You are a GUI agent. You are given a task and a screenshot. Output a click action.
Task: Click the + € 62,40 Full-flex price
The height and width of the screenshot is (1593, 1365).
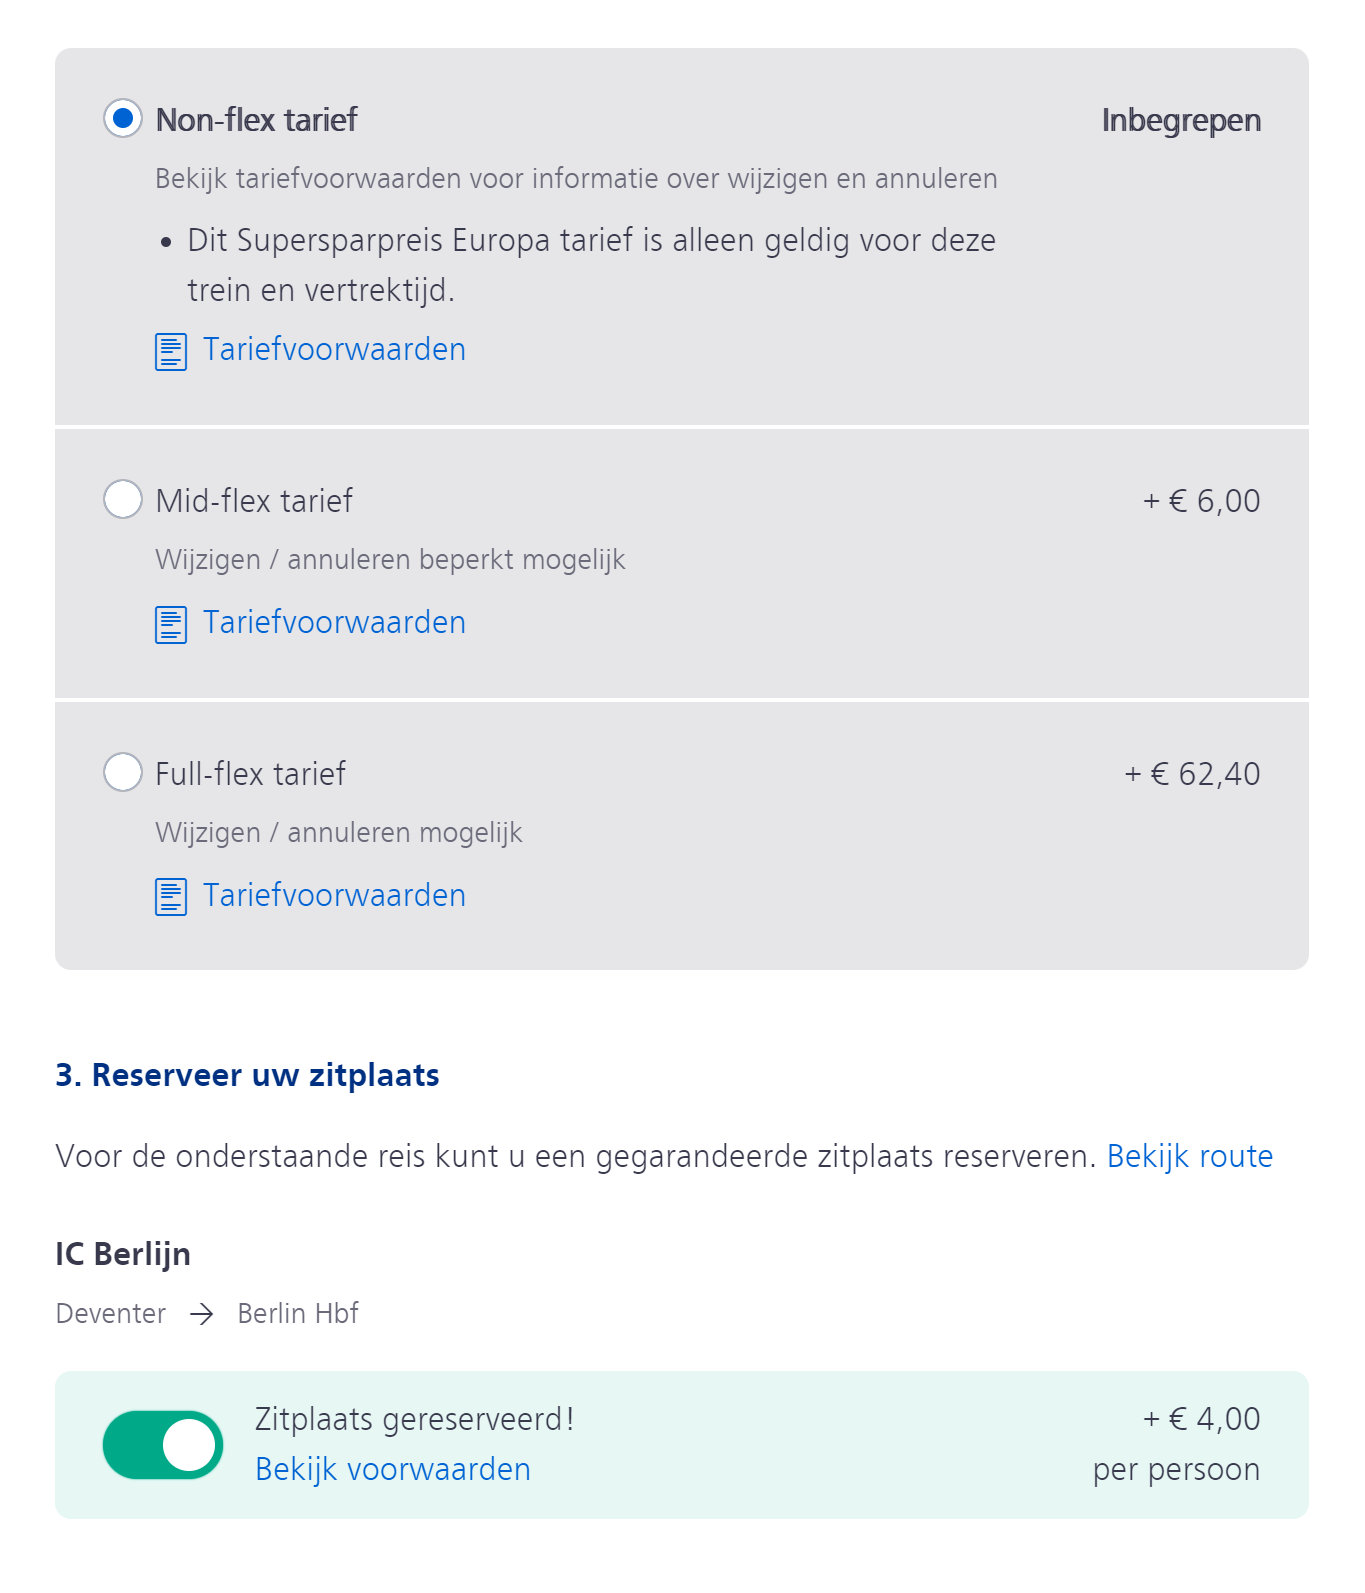click(x=1192, y=774)
